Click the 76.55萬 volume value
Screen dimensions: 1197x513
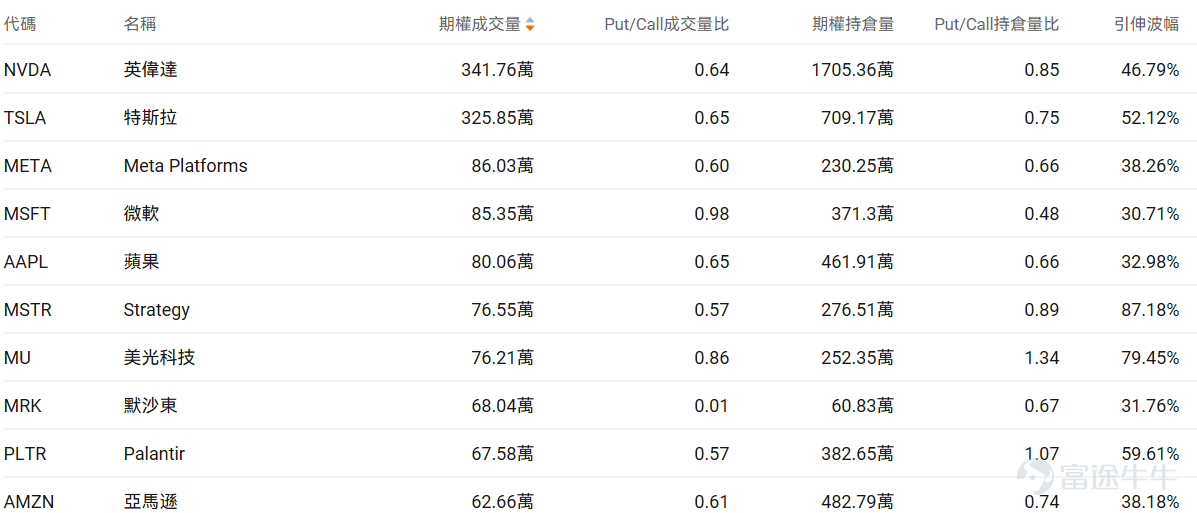tap(502, 311)
